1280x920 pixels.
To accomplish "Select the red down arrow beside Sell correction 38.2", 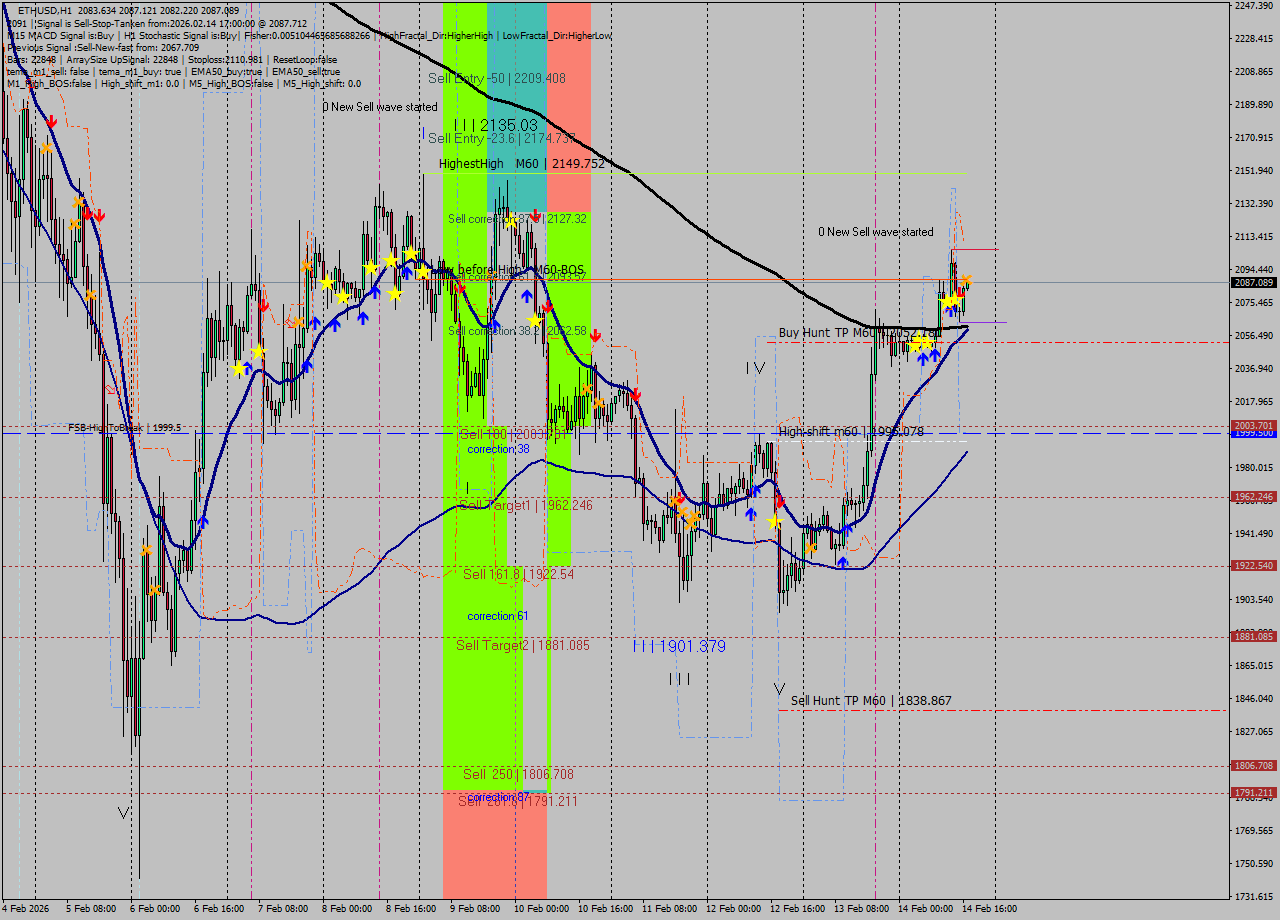I will [x=595, y=334].
